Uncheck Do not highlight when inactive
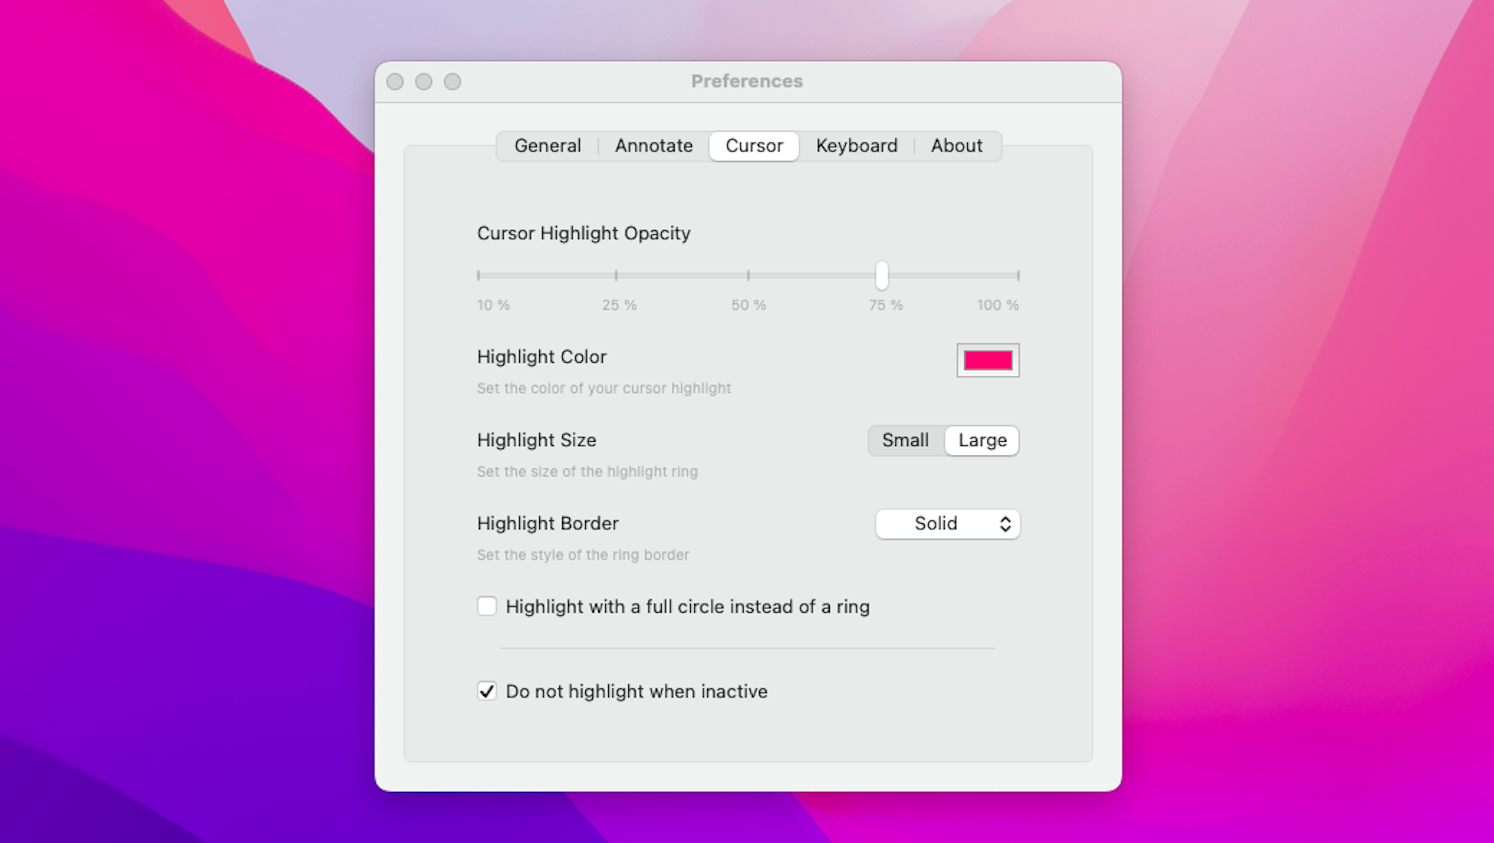 click(487, 690)
